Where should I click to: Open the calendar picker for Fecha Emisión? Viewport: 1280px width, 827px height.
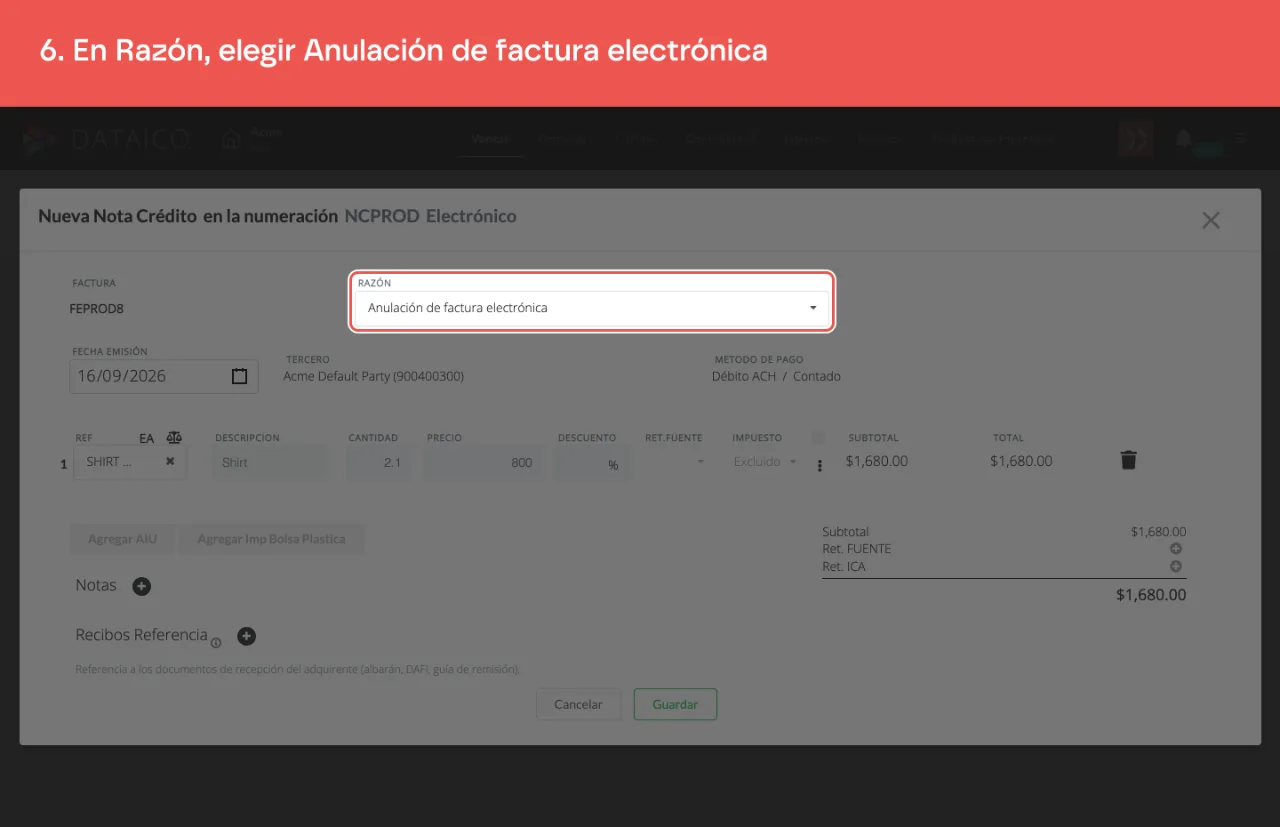(x=239, y=377)
